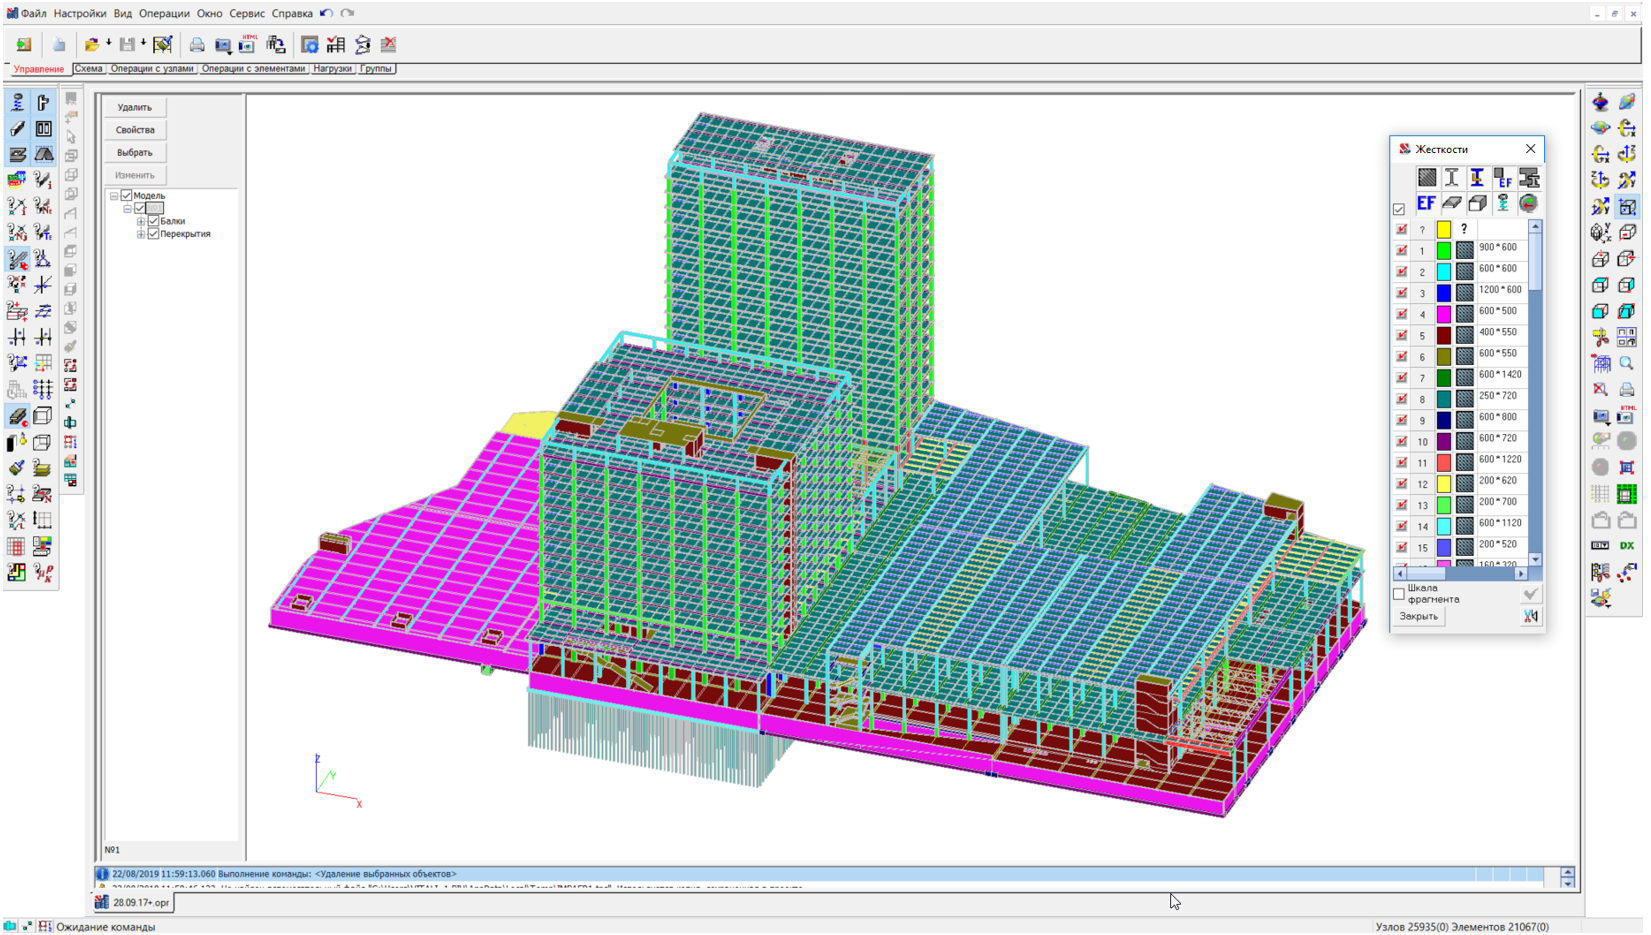Image resolution: width=1651 pixels, height=935 pixels.
Task: Click the scissors cut-fragment icon in right toolbar
Action: pos(1601,338)
